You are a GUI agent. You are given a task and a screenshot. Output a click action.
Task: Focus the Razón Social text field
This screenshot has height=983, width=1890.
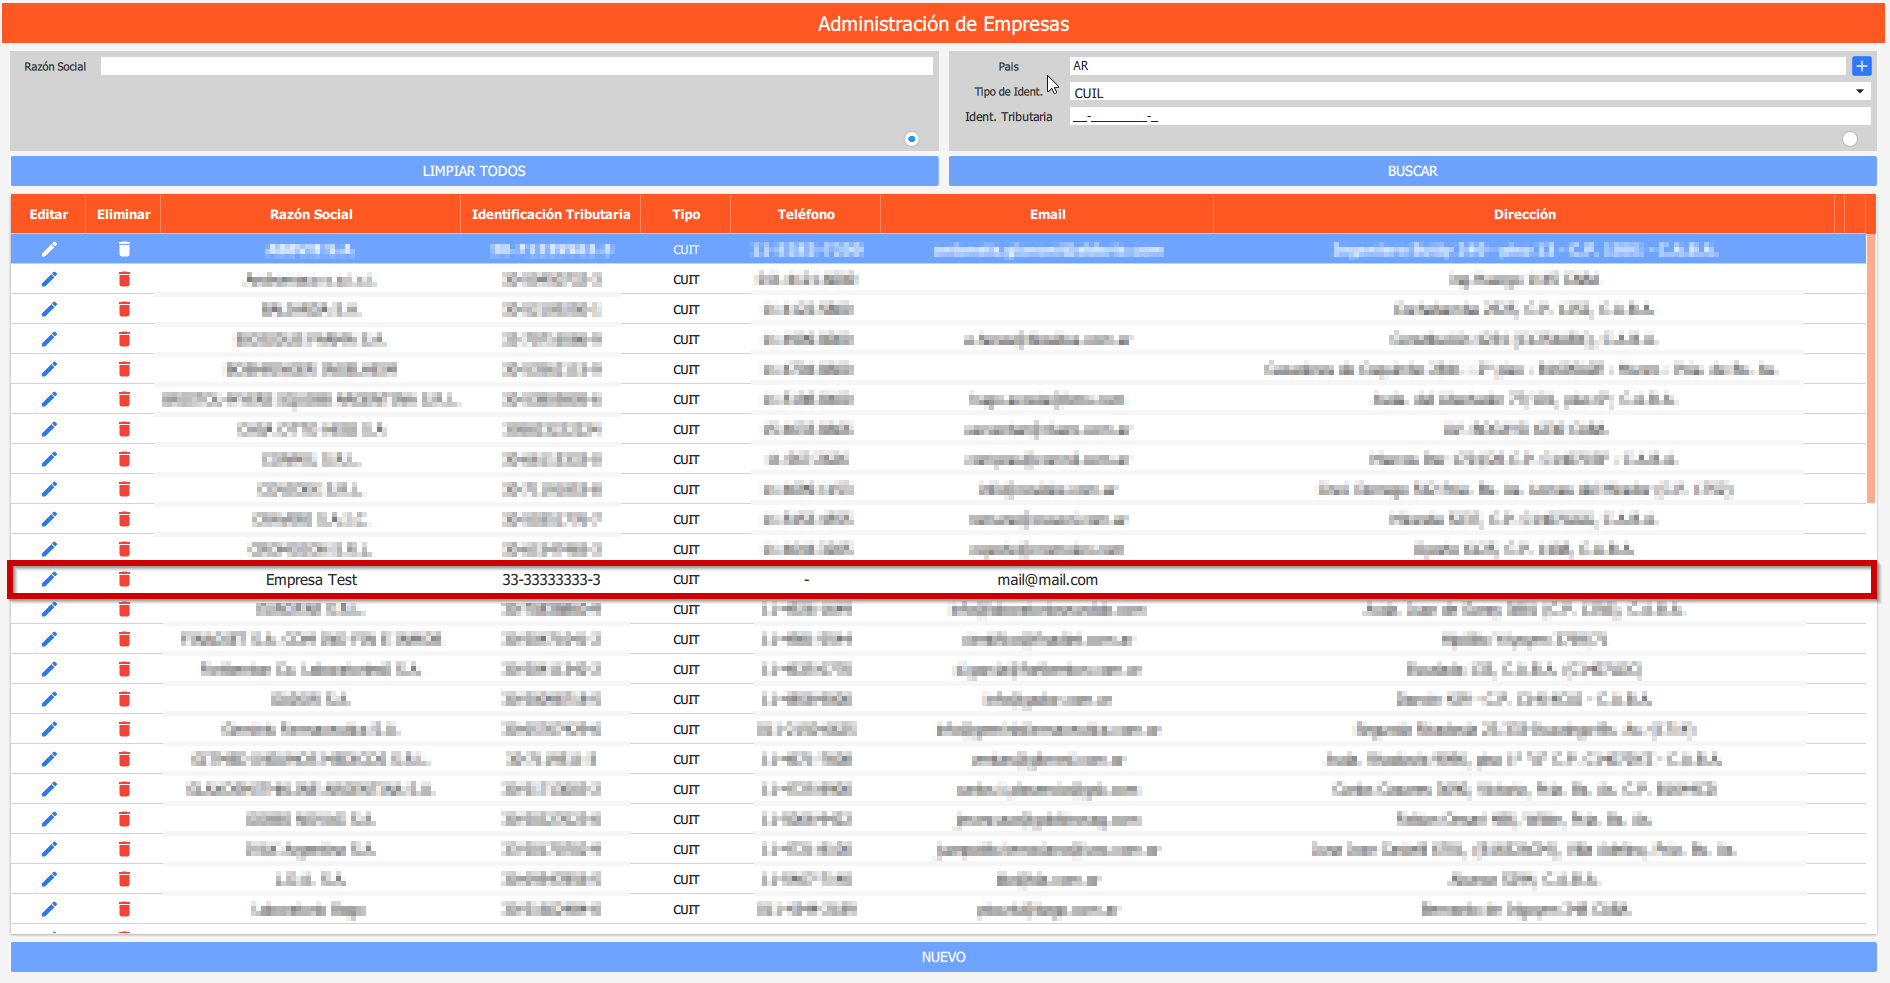pyautogui.click(x=516, y=66)
